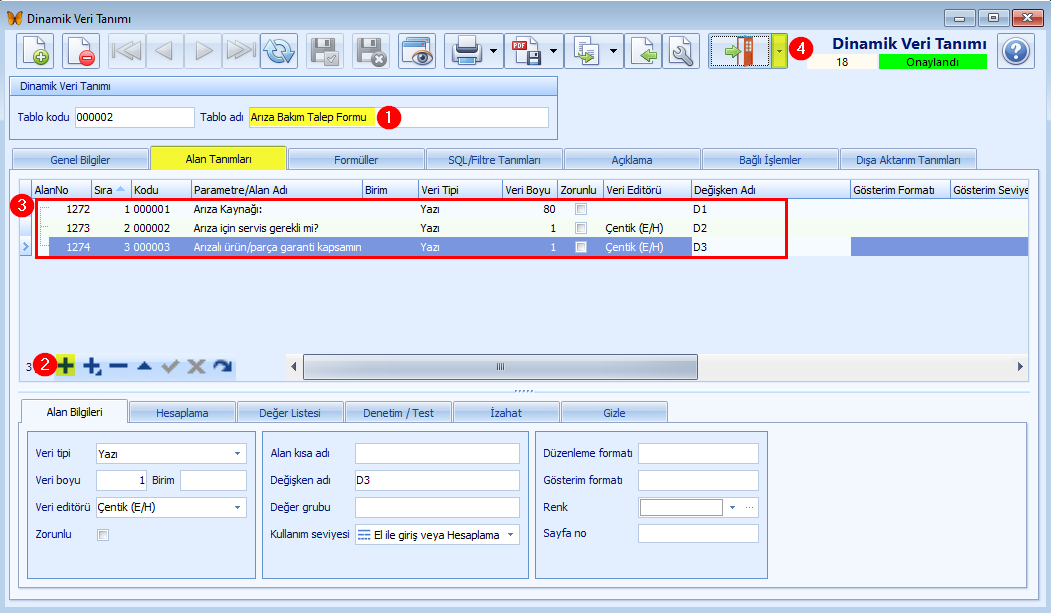Switch to Dışa Aktarım Tanımları tab
This screenshot has width=1051, height=613.
tap(908, 159)
